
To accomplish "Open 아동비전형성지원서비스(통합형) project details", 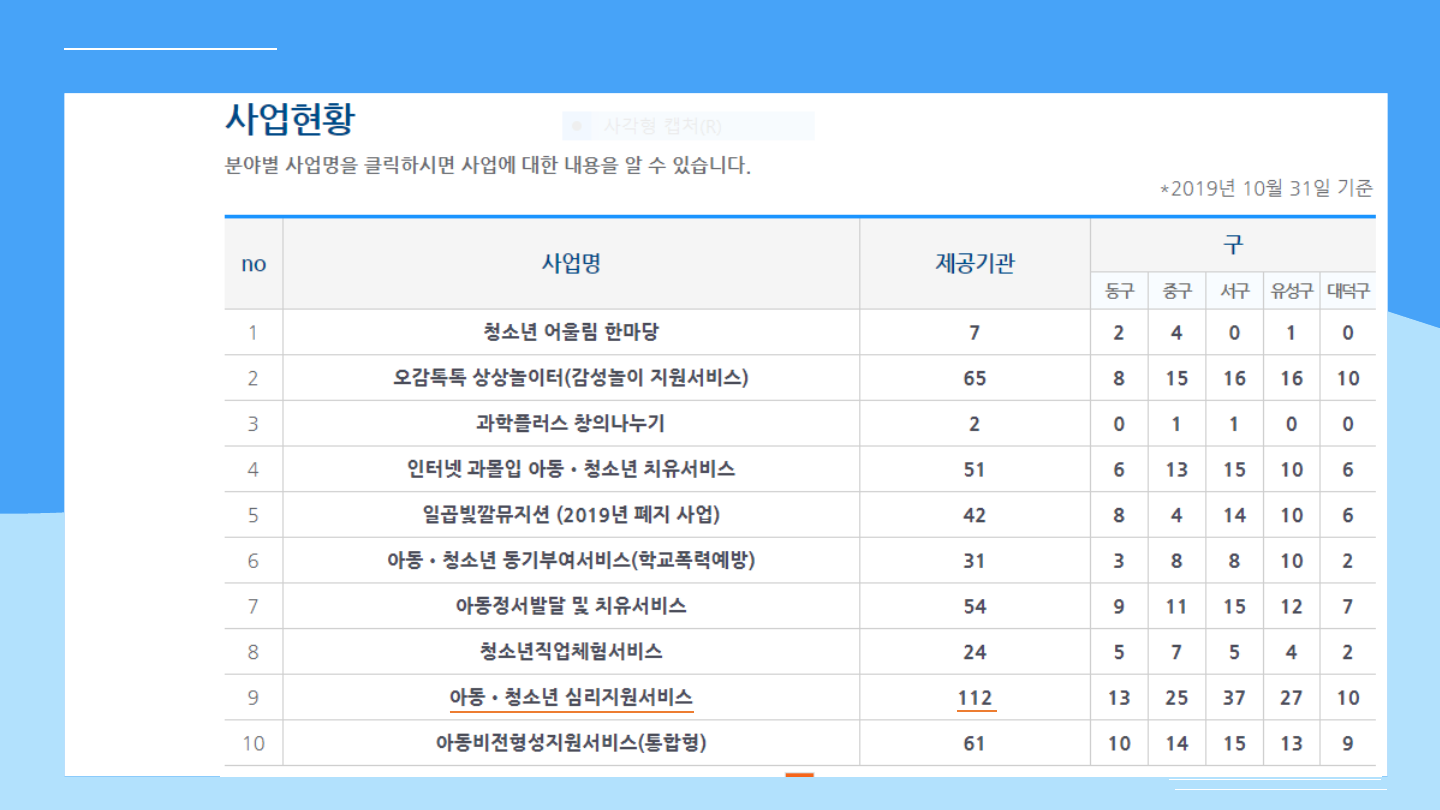I will tap(571, 743).
